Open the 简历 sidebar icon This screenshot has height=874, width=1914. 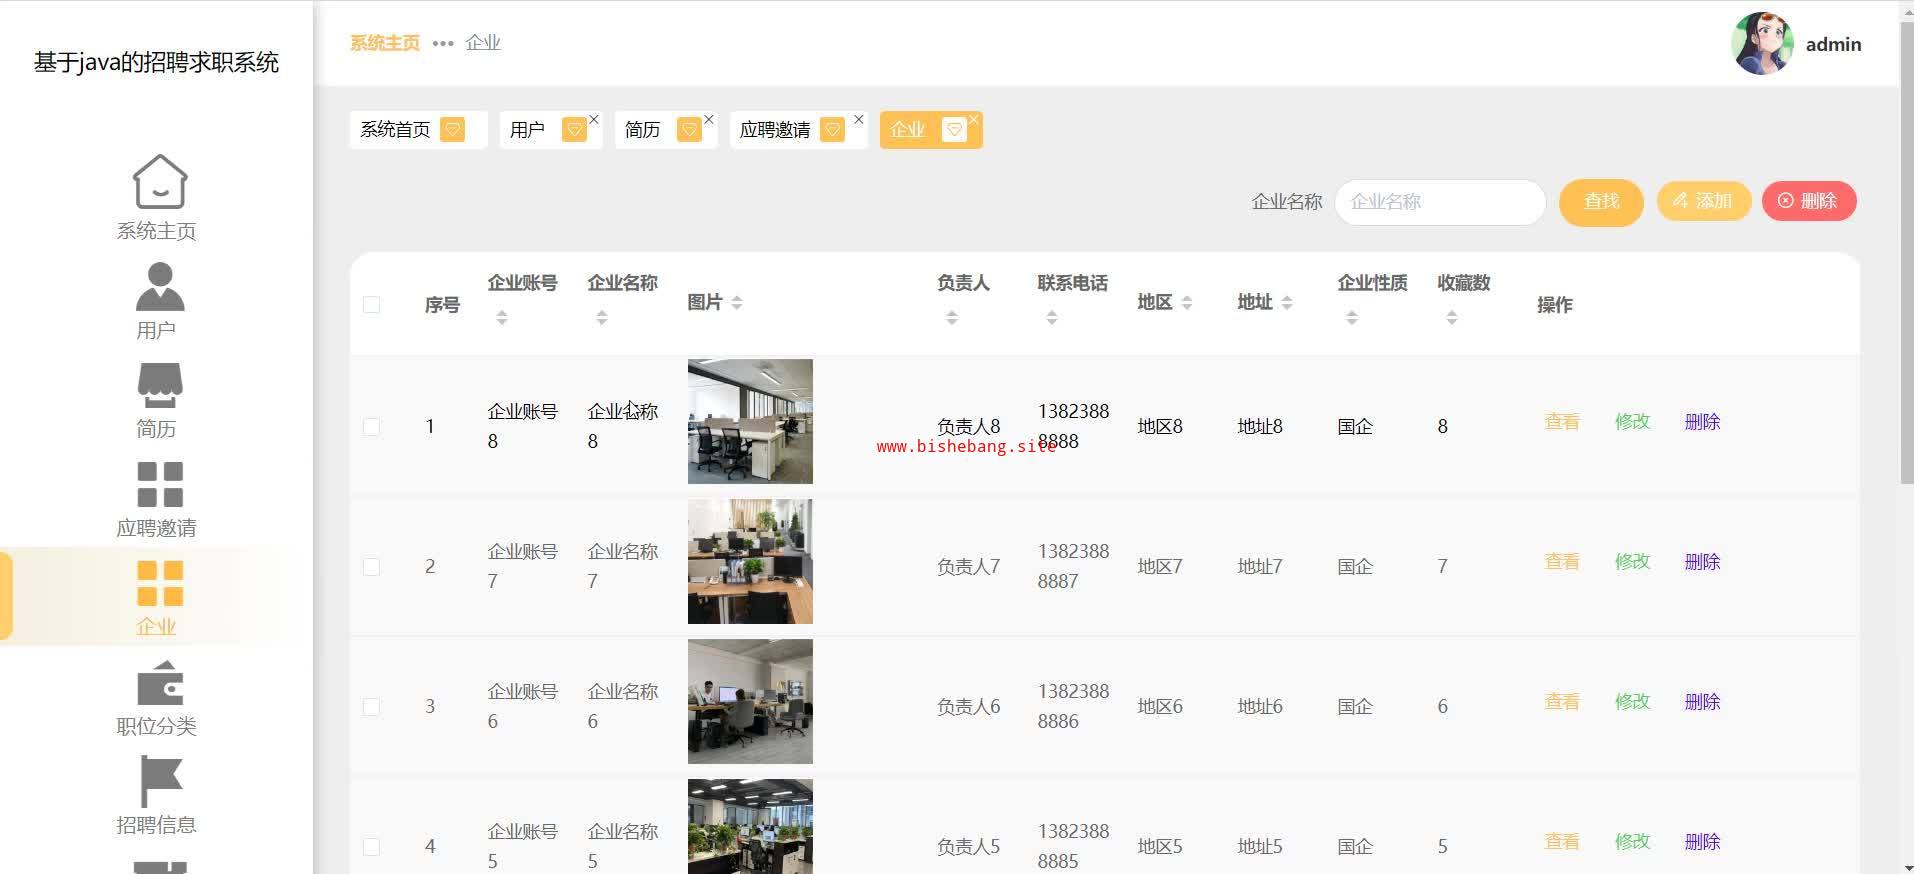tap(159, 386)
